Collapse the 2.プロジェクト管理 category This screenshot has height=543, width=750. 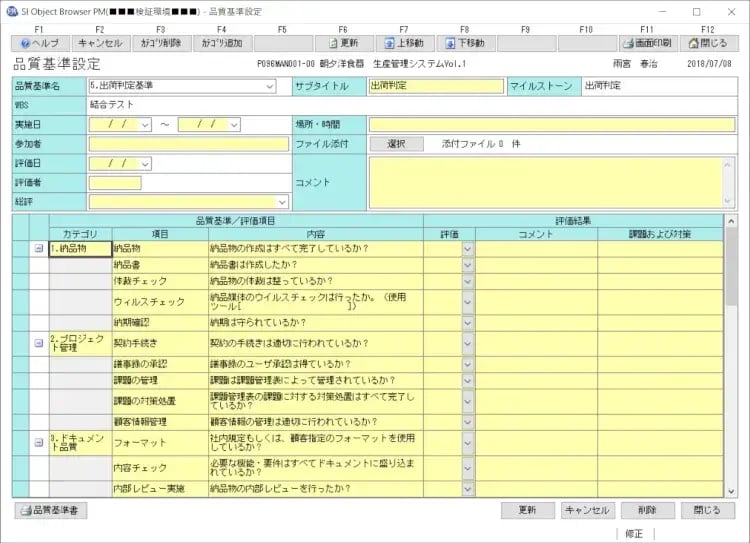coord(39,343)
